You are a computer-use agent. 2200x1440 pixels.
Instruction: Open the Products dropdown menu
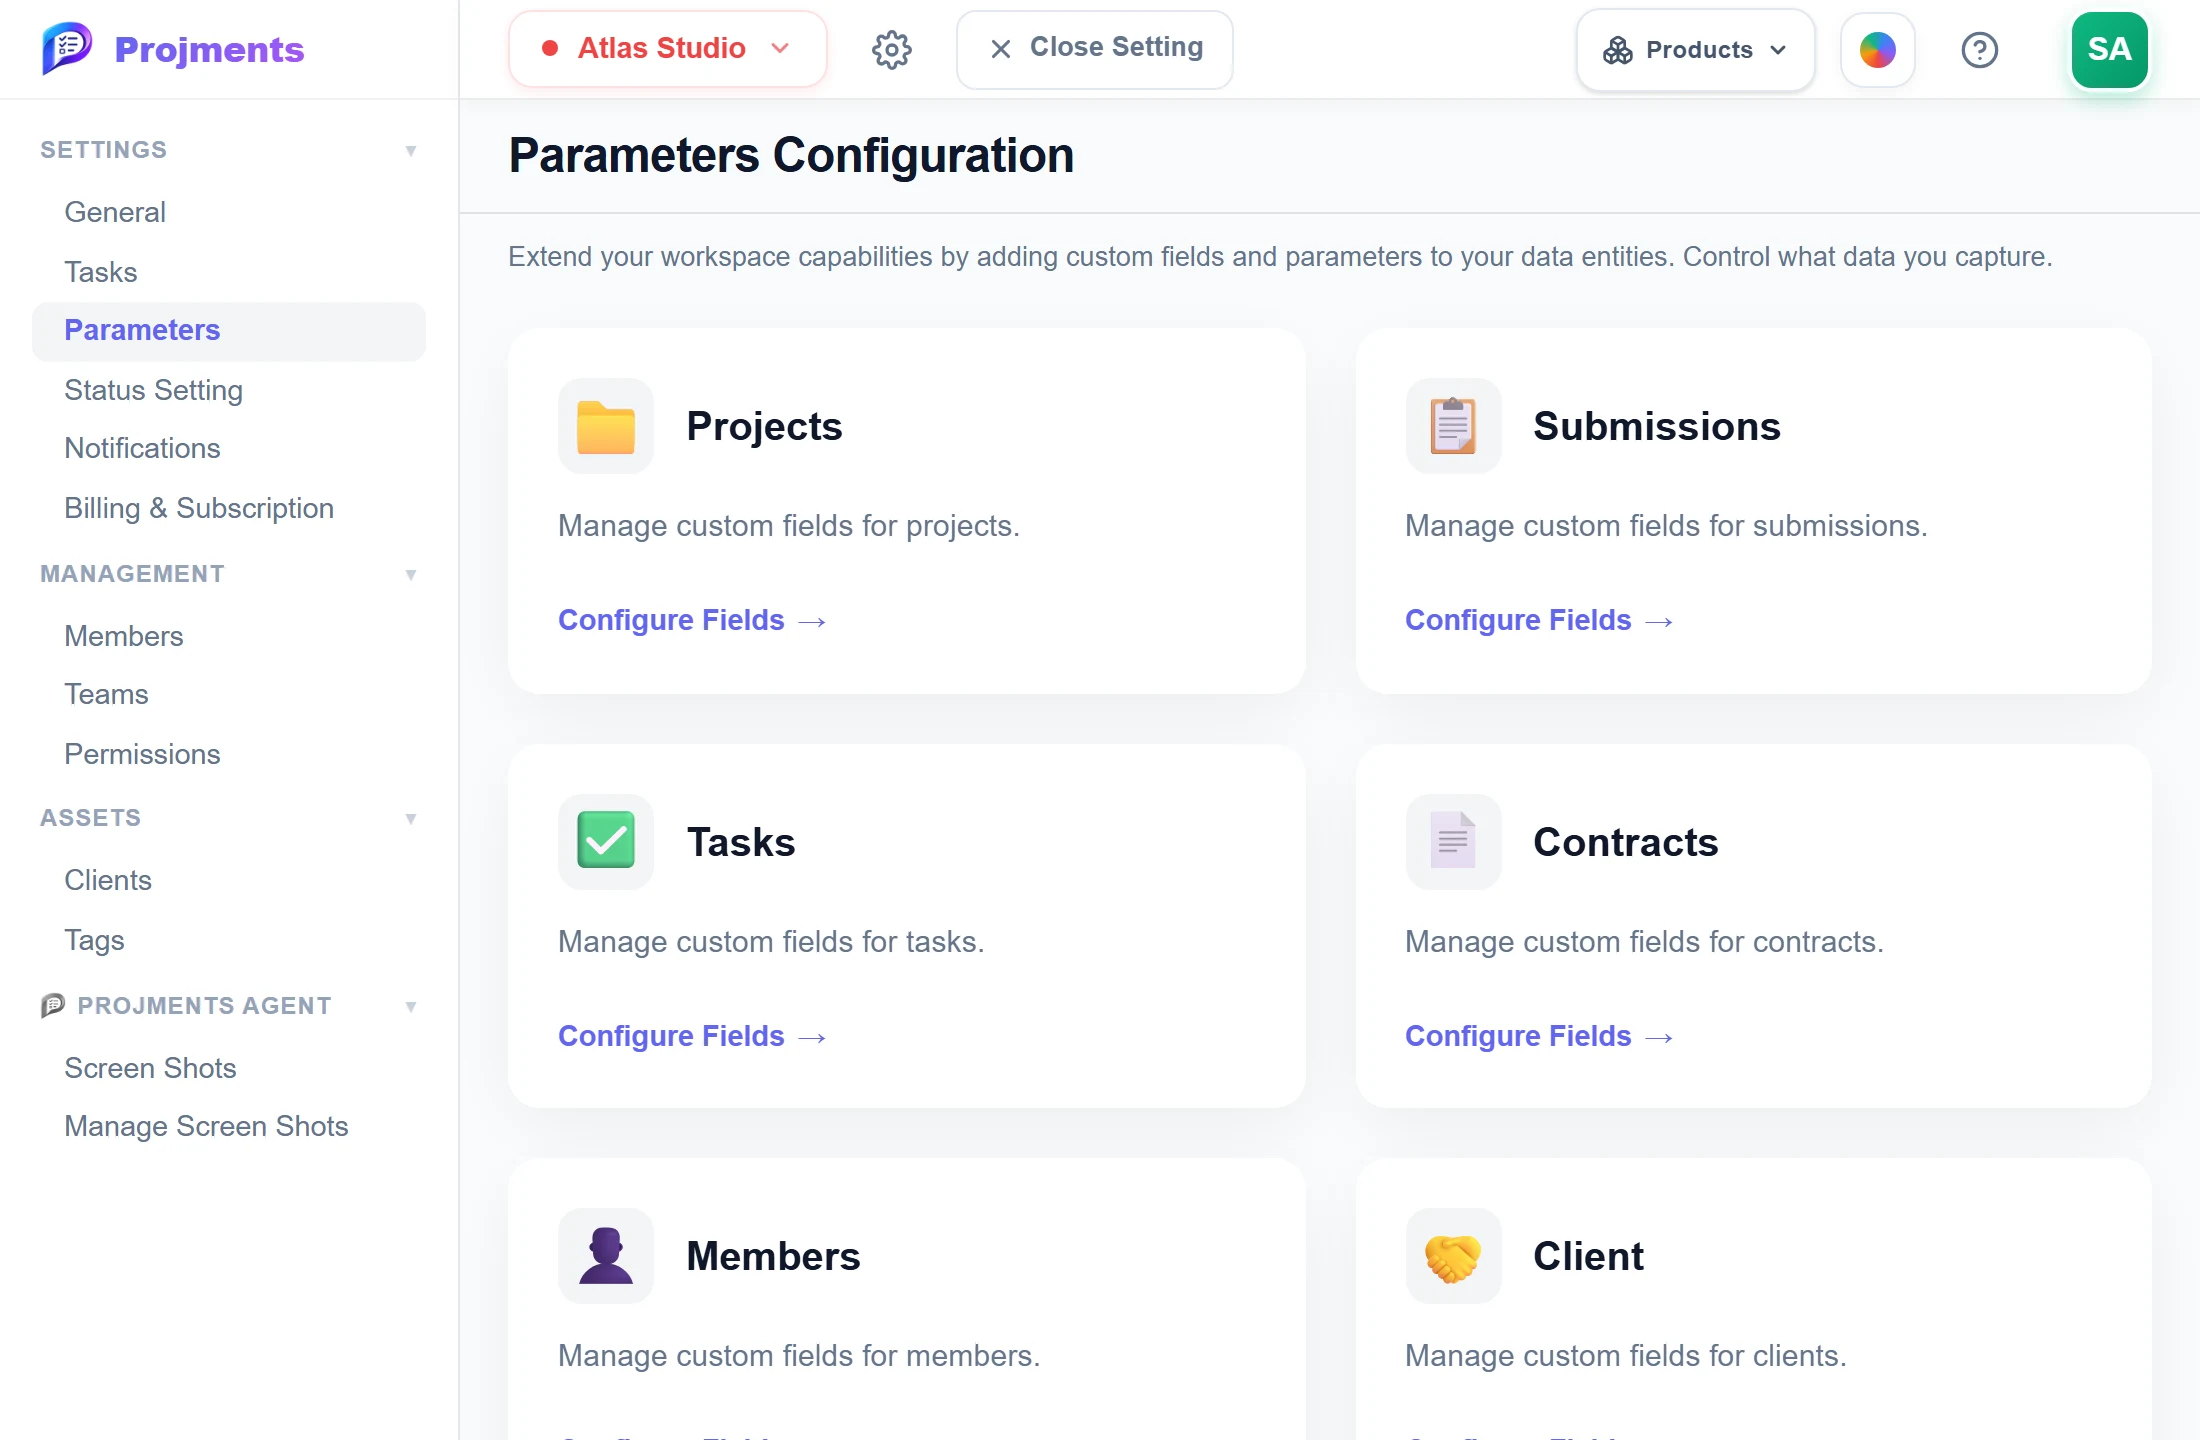(x=1695, y=50)
